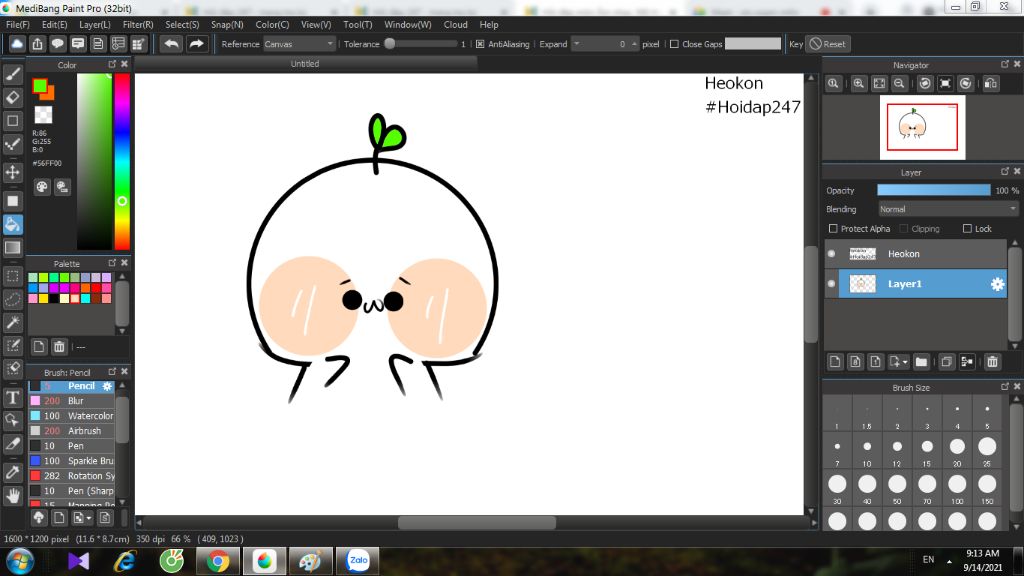Activate the Text tool

13,397
